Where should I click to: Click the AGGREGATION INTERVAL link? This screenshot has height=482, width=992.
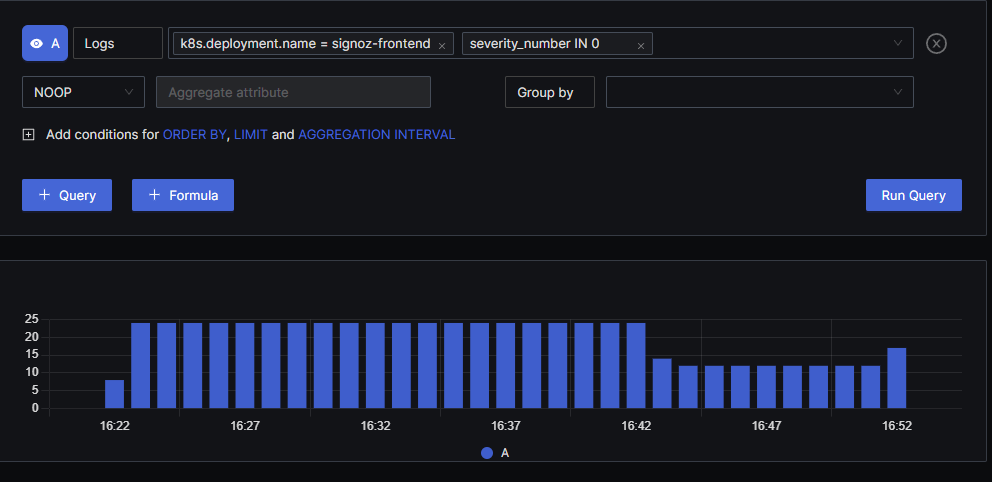tap(376, 135)
